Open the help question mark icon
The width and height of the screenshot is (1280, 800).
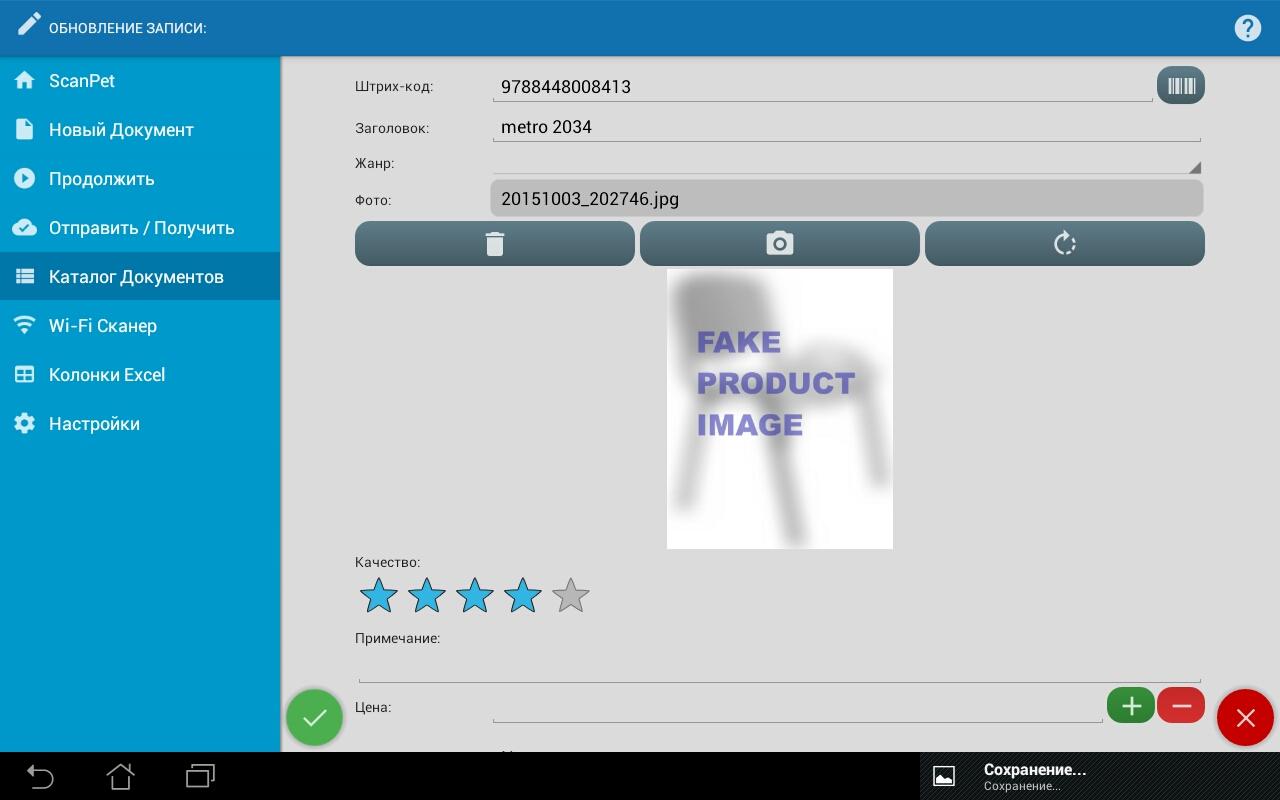[1247, 28]
